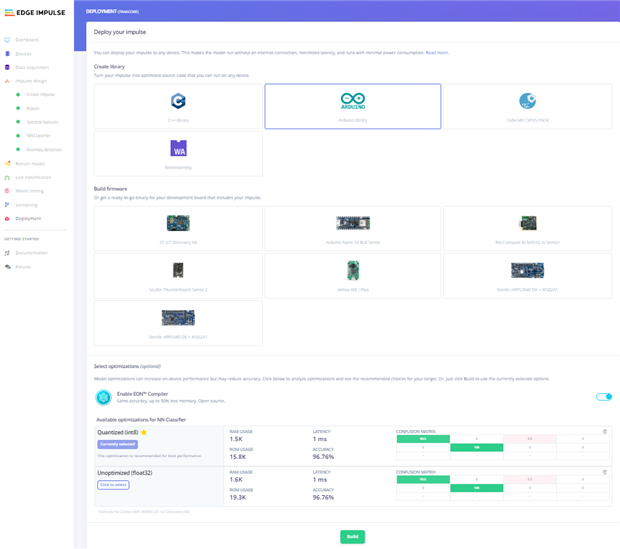620x549 pixels.
Task: Open Create impulse menu item
Action: pyautogui.click(x=41, y=95)
